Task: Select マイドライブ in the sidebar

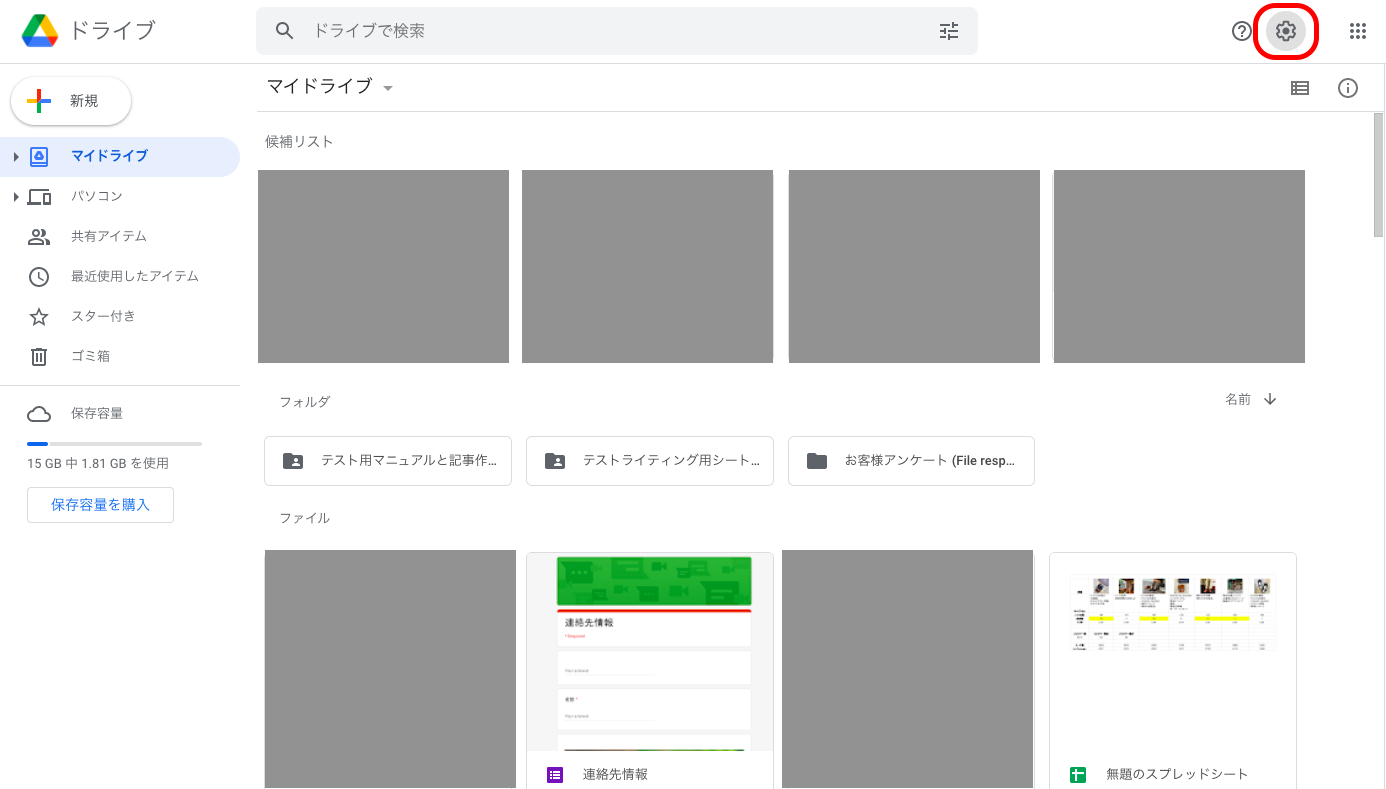Action: (120, 157)
